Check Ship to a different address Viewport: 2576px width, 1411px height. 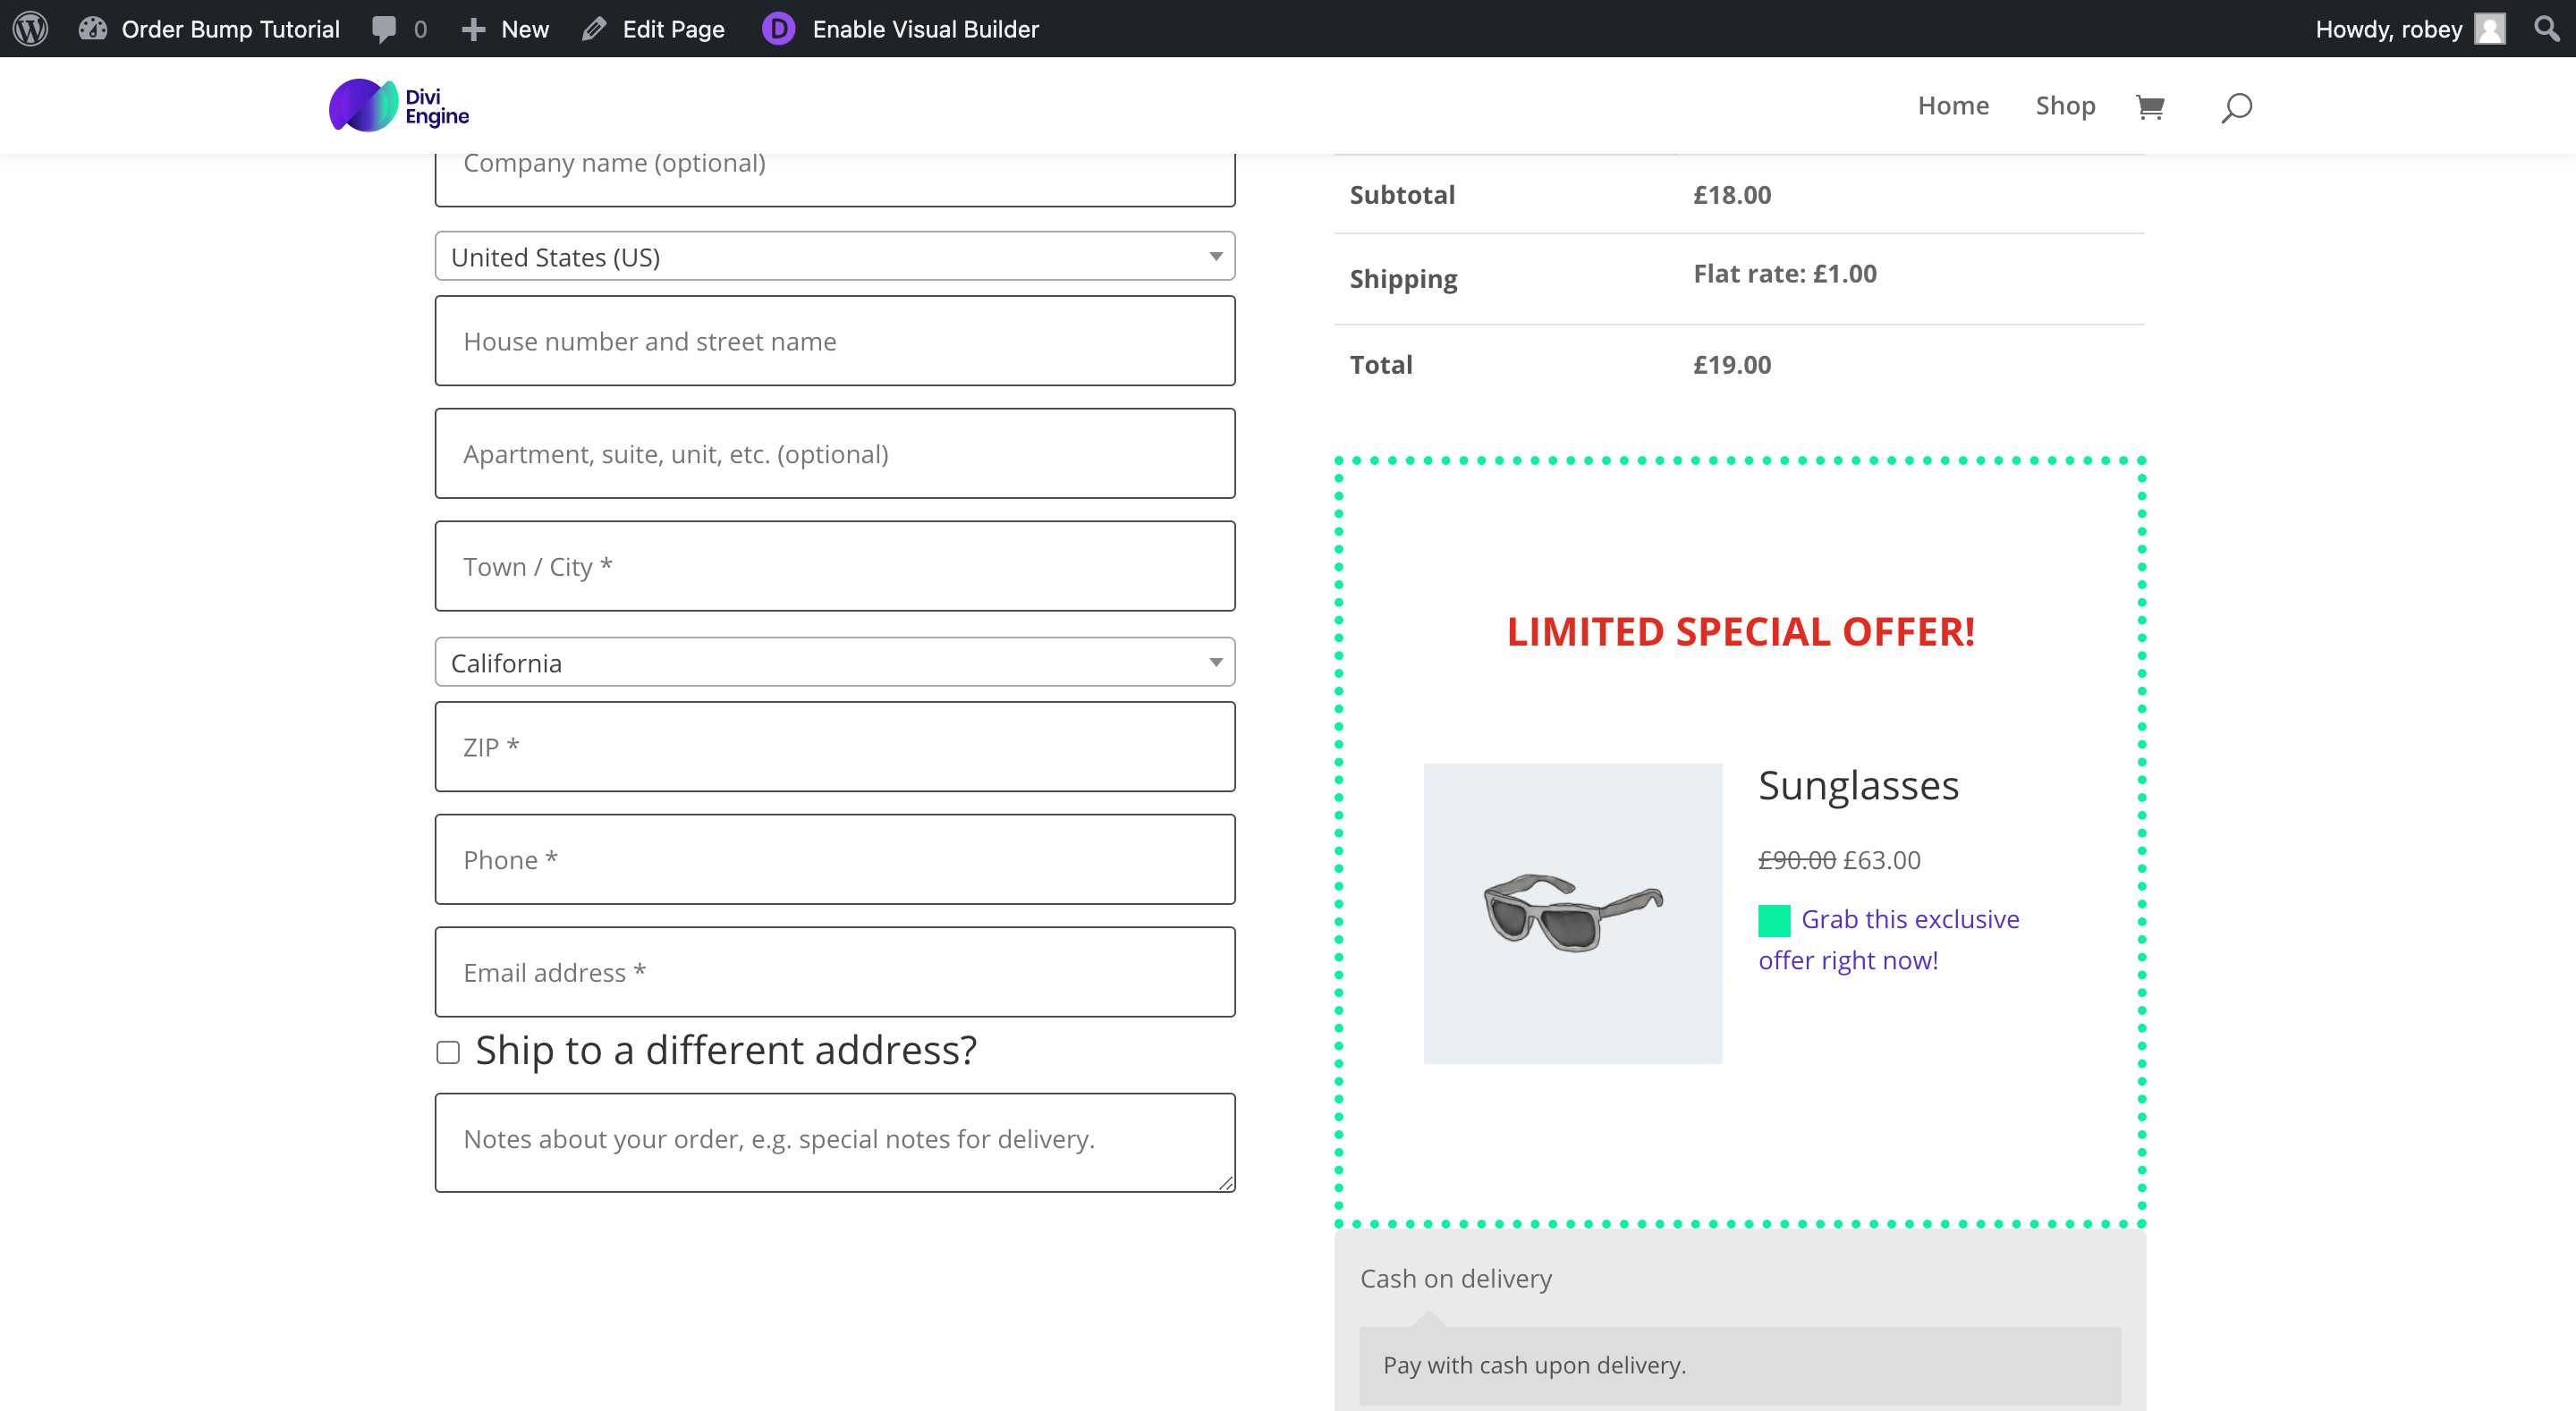pyautogui.click(x=448, y=1052)
